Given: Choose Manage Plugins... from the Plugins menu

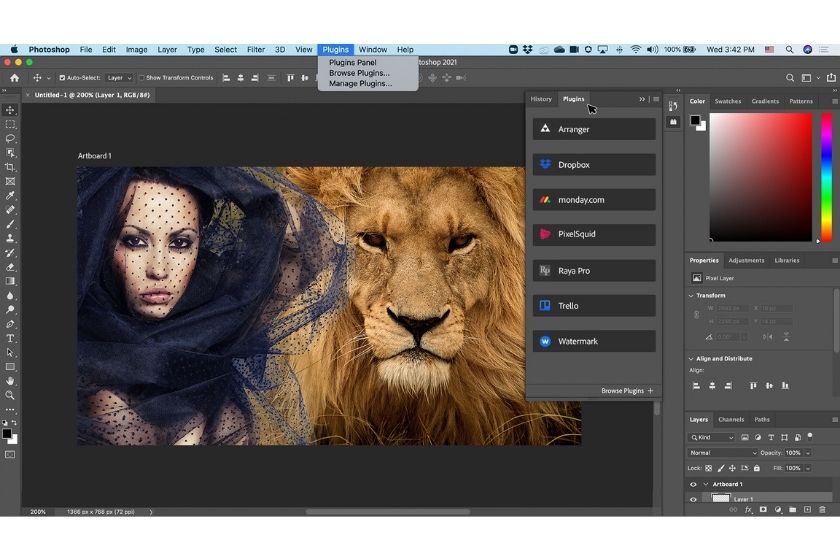Looking at the screenshot, I should coord(360,84).
